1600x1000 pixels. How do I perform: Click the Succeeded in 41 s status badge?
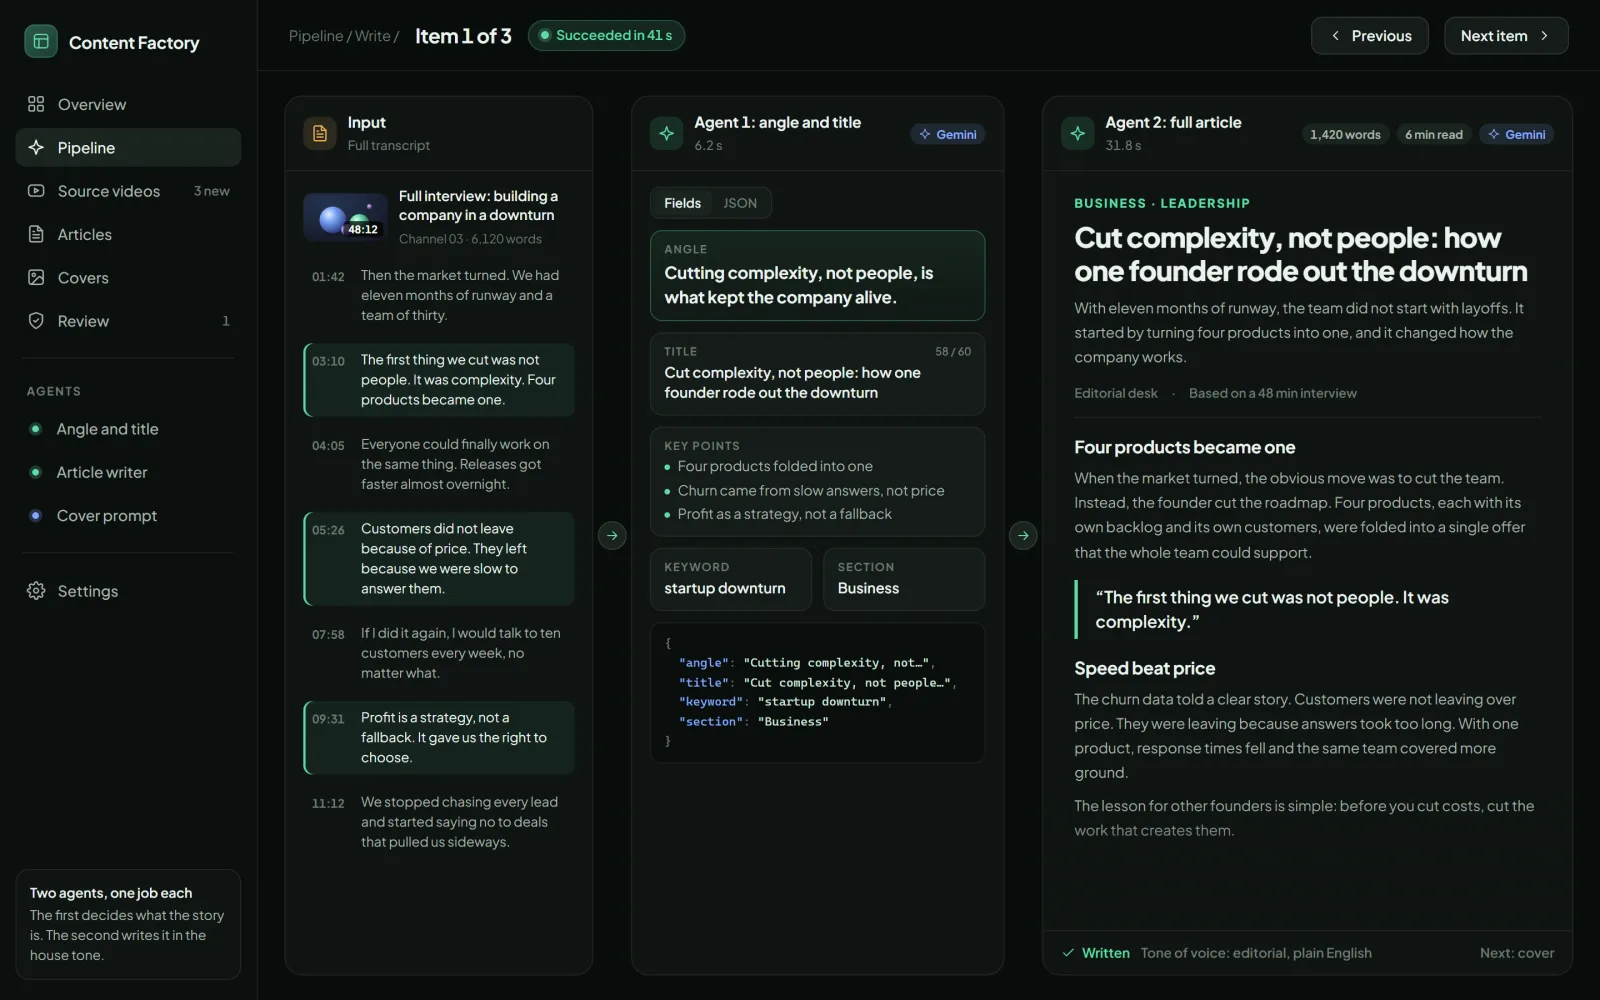point(606,36)
